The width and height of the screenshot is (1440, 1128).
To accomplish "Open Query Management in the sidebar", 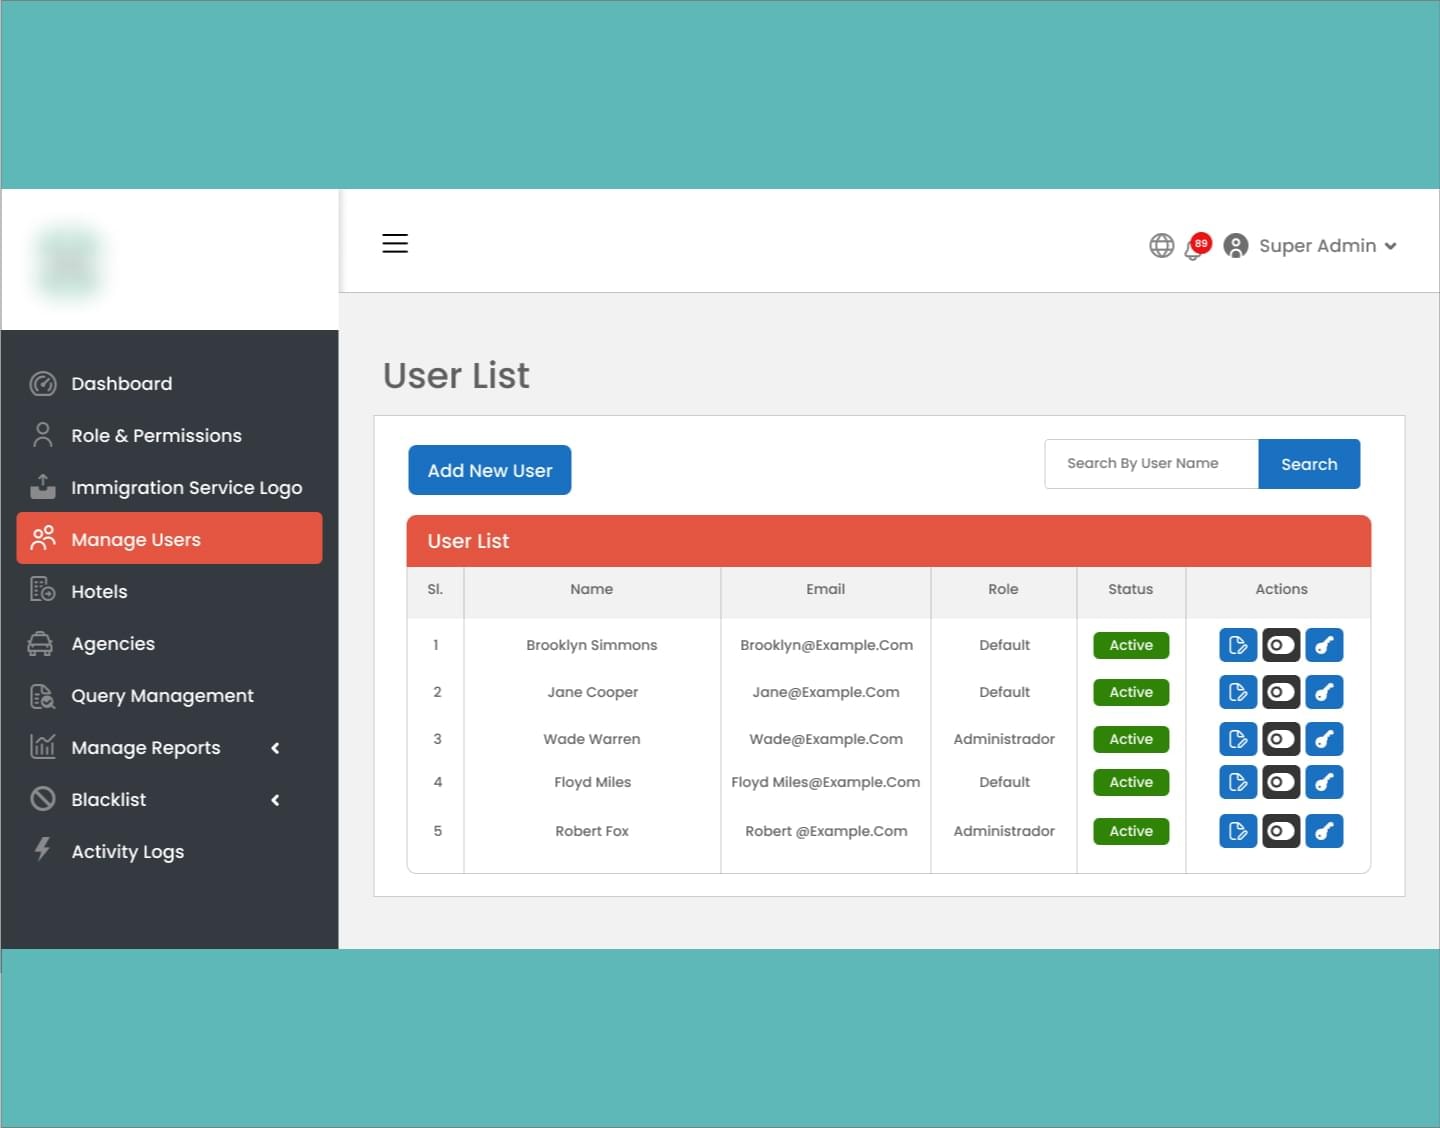I will [170, 695].
